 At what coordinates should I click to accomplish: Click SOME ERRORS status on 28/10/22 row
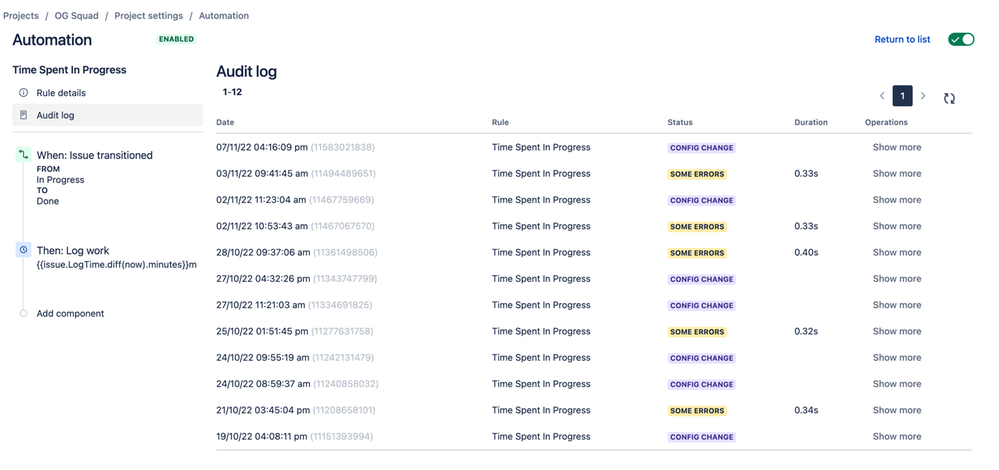point(697,253)
